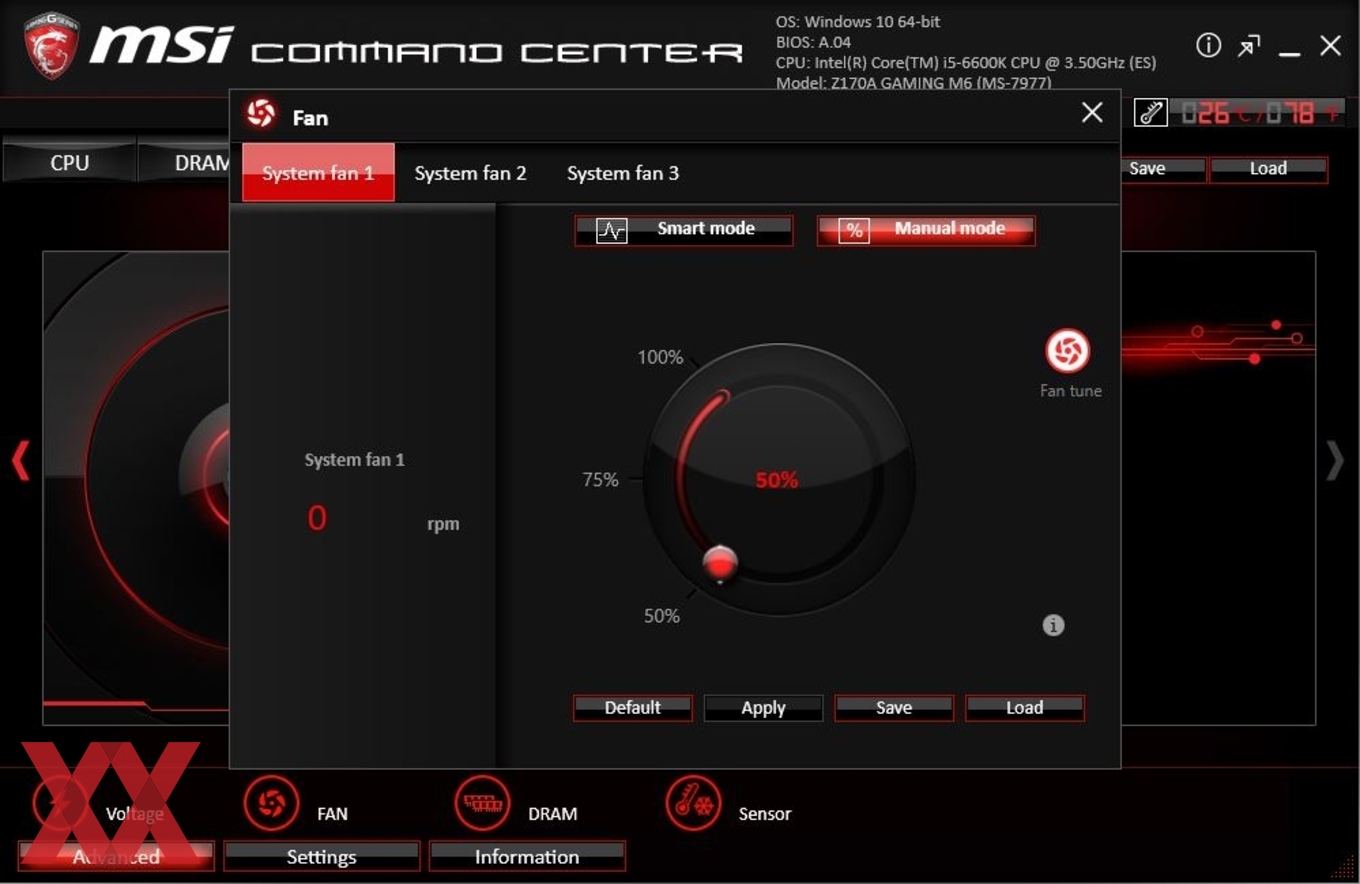Viewport: 1360px width, 884px height.
Task: Set fan dial to 75% mark
Action: [x=600, y=480]
